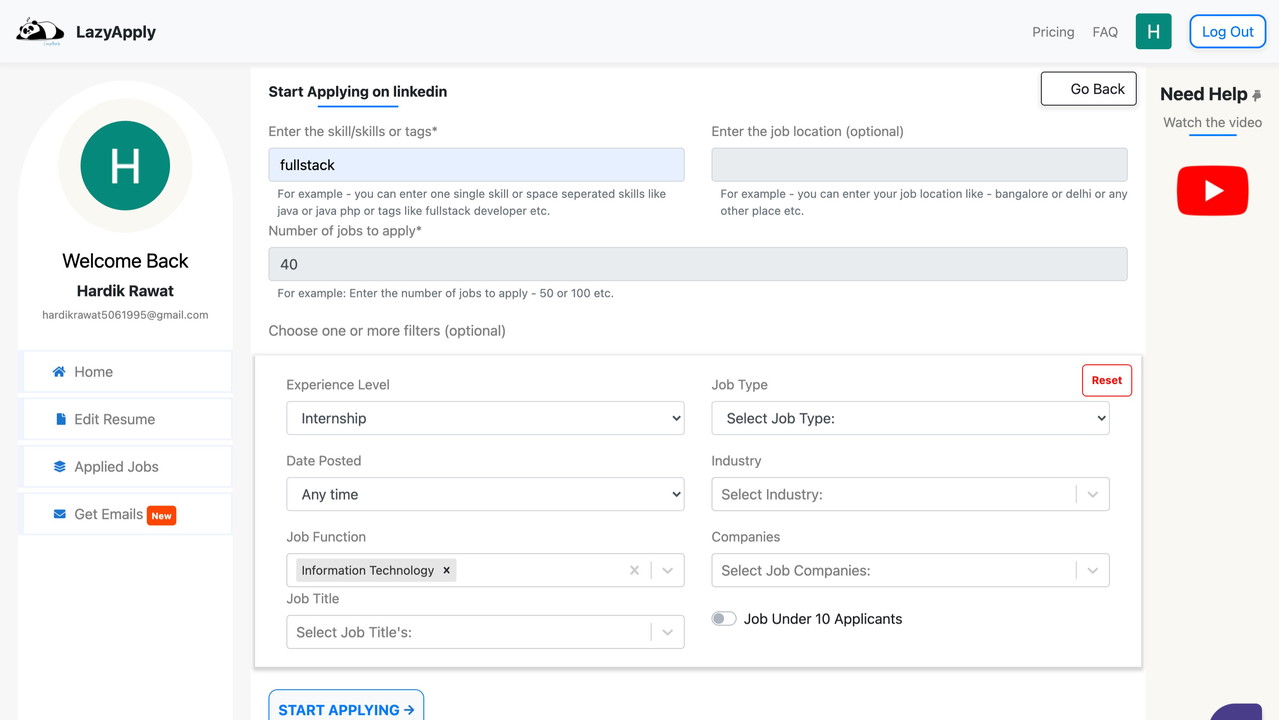Remove the Information Technology tag
The width and height of the screenshot is (1279, 720).
446,570
